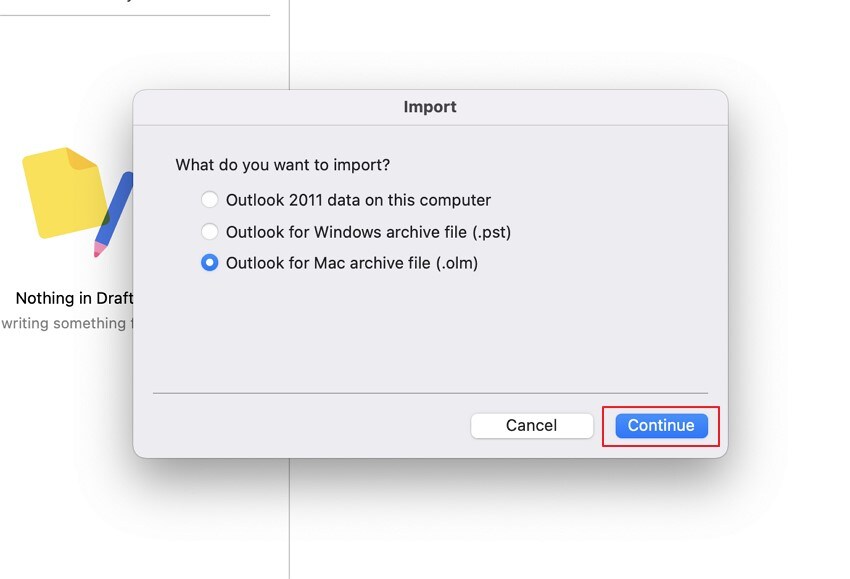The height and width of the screenshot is (579, 850).
Task: Cancel the import dialog
Action: tap(531, 425)
